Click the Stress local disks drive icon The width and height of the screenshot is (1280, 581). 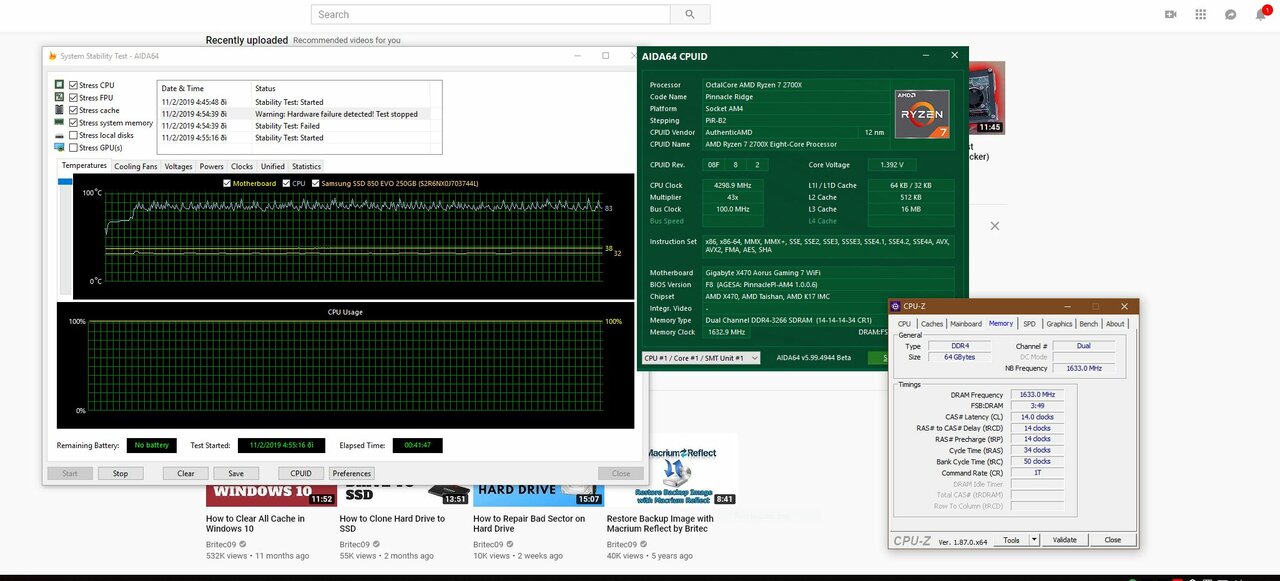point(60,135)
